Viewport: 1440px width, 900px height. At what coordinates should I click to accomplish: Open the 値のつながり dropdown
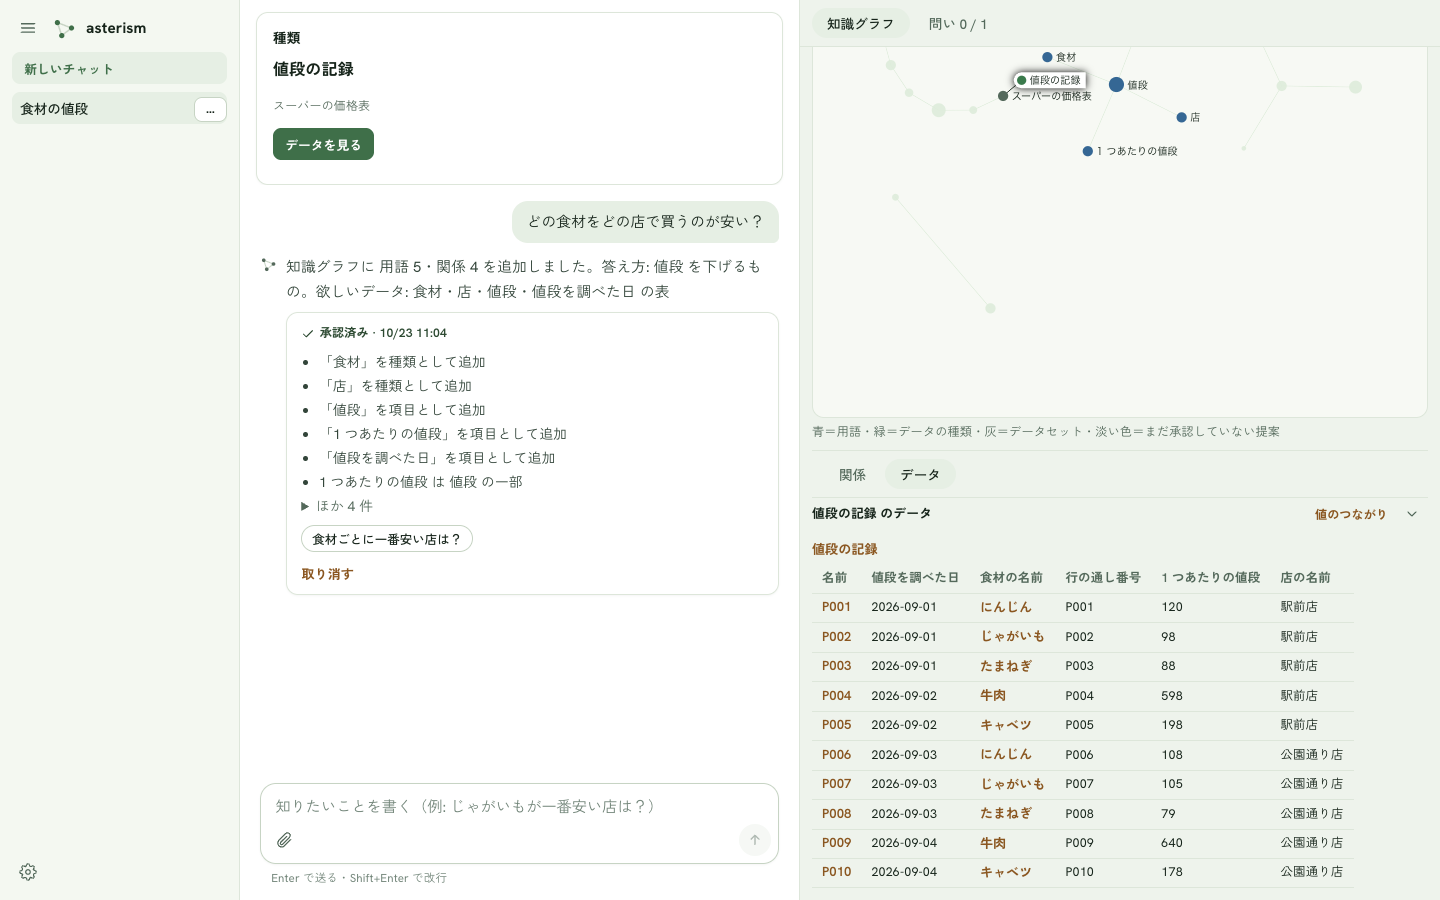click(1366, 514)
